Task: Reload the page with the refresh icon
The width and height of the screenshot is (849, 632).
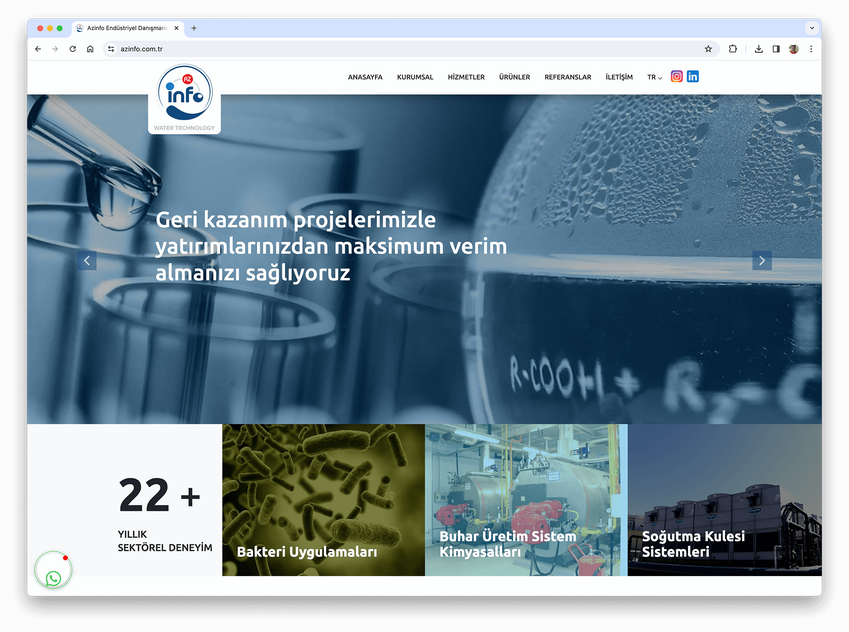Action: (73, 49)
